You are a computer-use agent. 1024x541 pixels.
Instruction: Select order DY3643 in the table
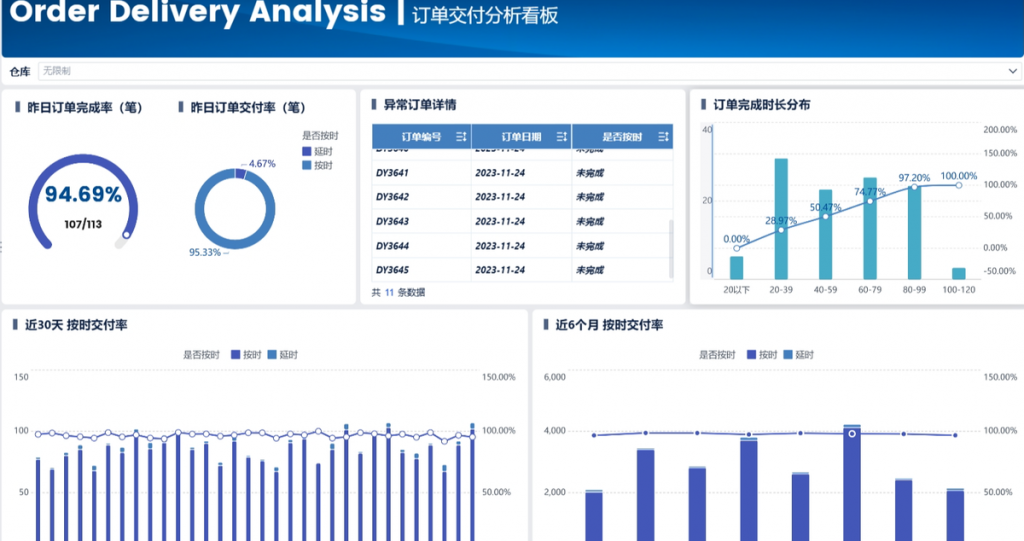tap(392, 221)
